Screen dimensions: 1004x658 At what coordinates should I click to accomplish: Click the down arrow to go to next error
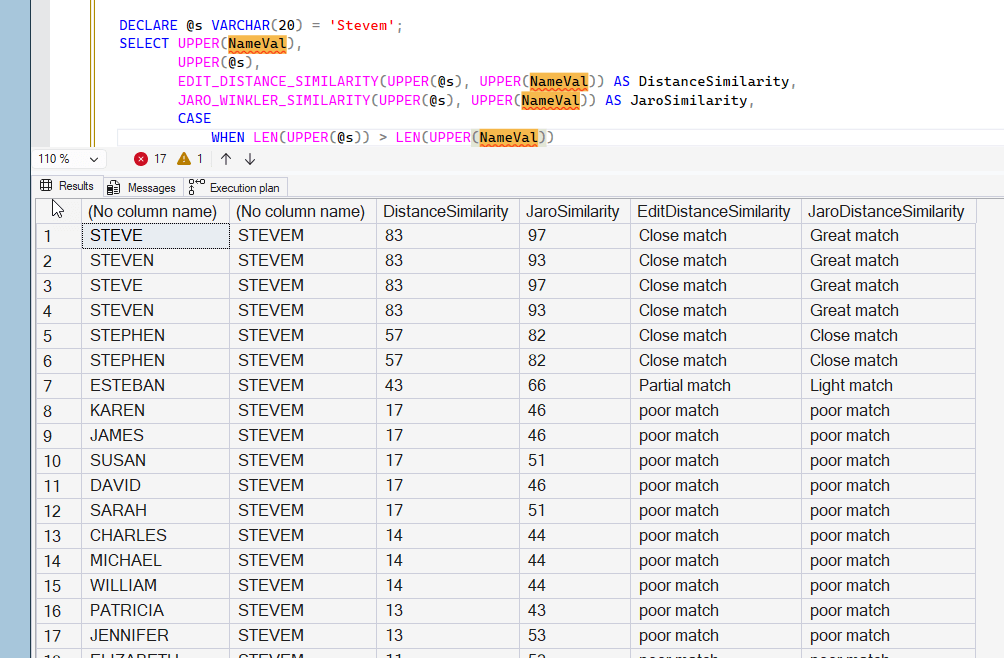[x=249, y=158]
